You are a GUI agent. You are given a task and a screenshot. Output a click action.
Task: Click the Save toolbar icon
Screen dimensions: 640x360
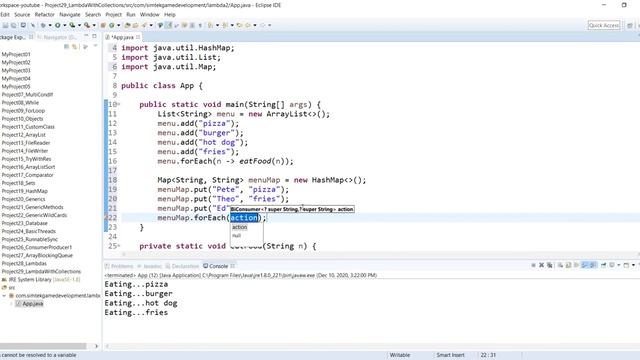(5, 25)
